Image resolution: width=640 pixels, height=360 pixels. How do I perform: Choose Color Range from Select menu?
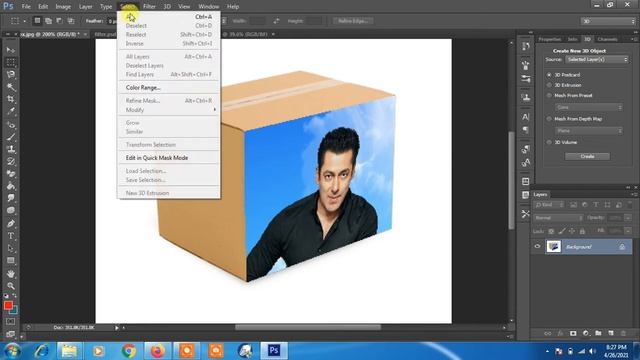(168, 88)
